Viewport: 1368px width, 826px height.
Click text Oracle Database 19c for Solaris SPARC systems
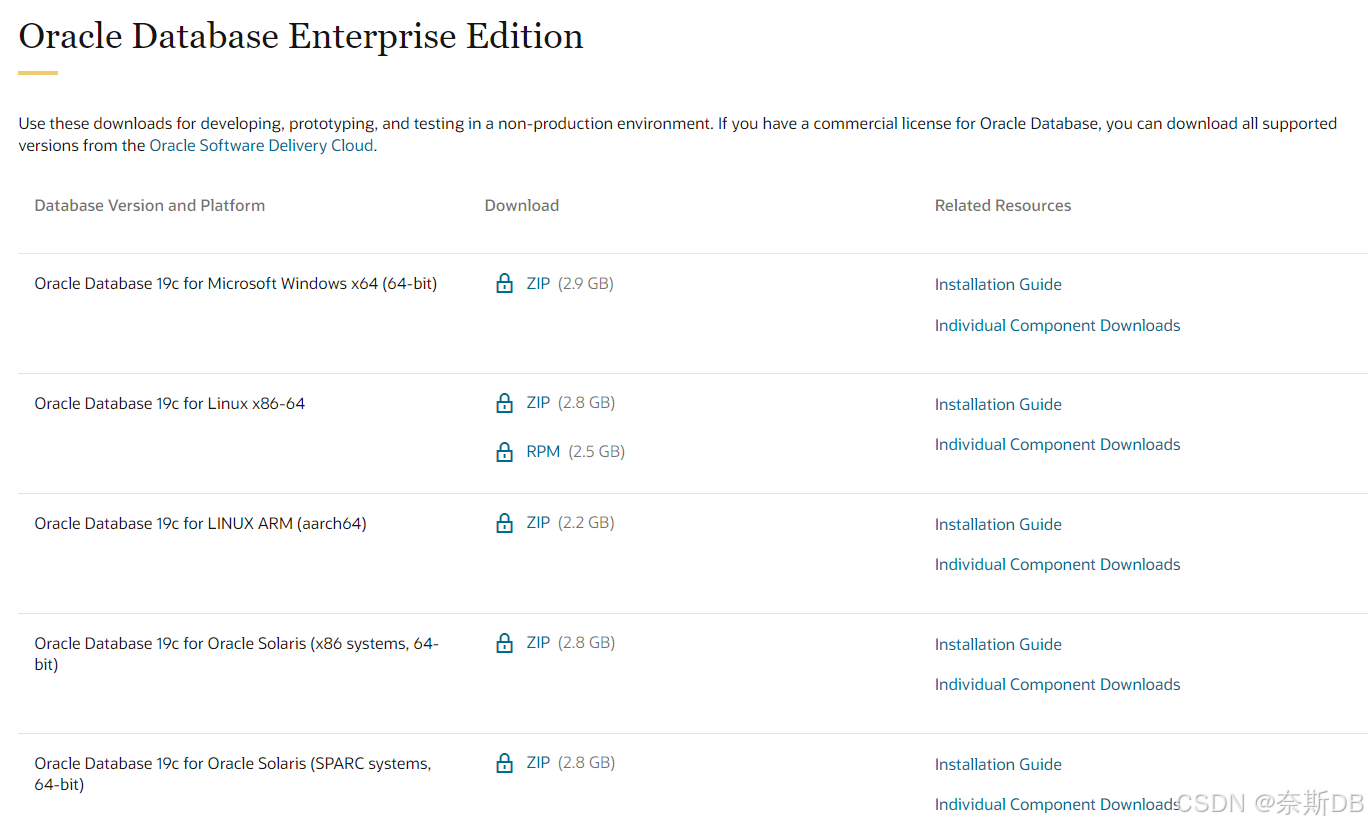(x=233, y=774)
